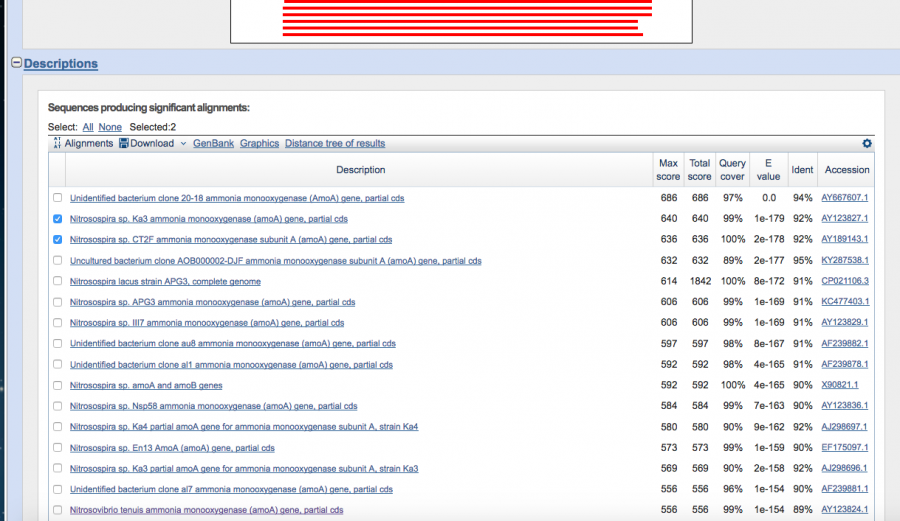Viewport: 900px width, 521px height.
Task: Open Nitrosospira sp. APG3 amoA link
Action: (212, 302)
